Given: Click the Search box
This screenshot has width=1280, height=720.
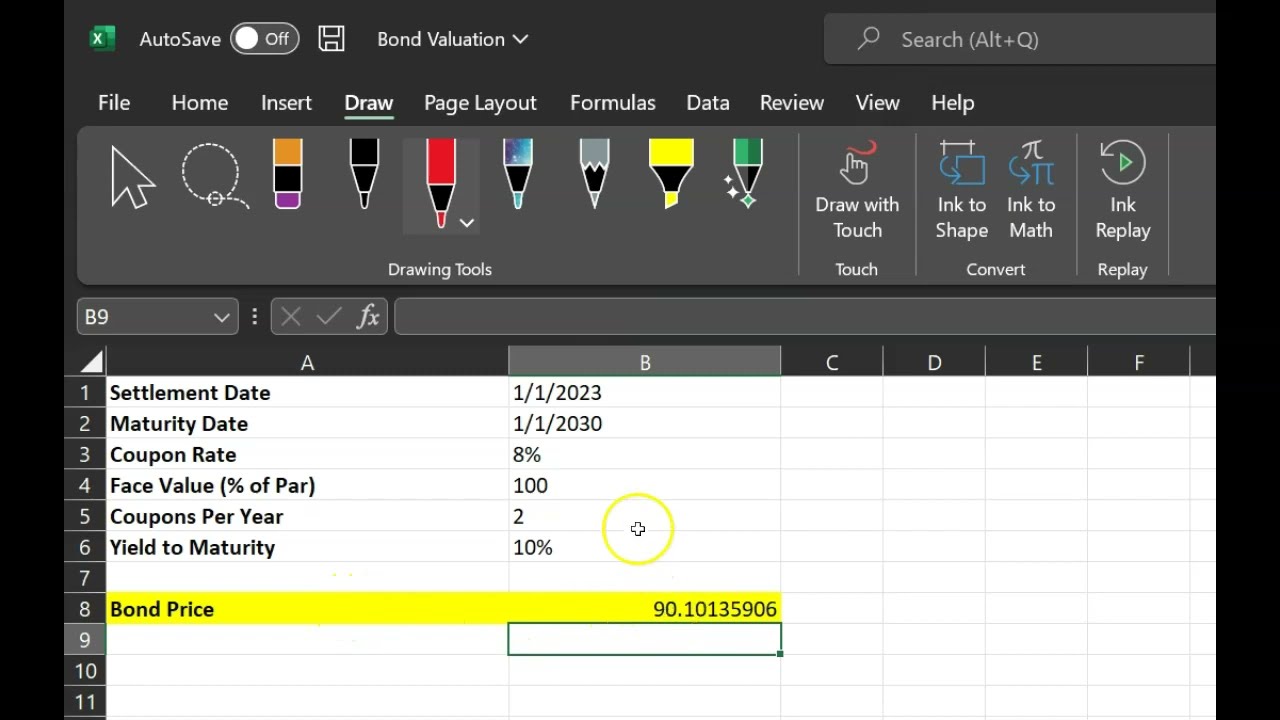Looking at the screenshot, I should pos(1020,39).
